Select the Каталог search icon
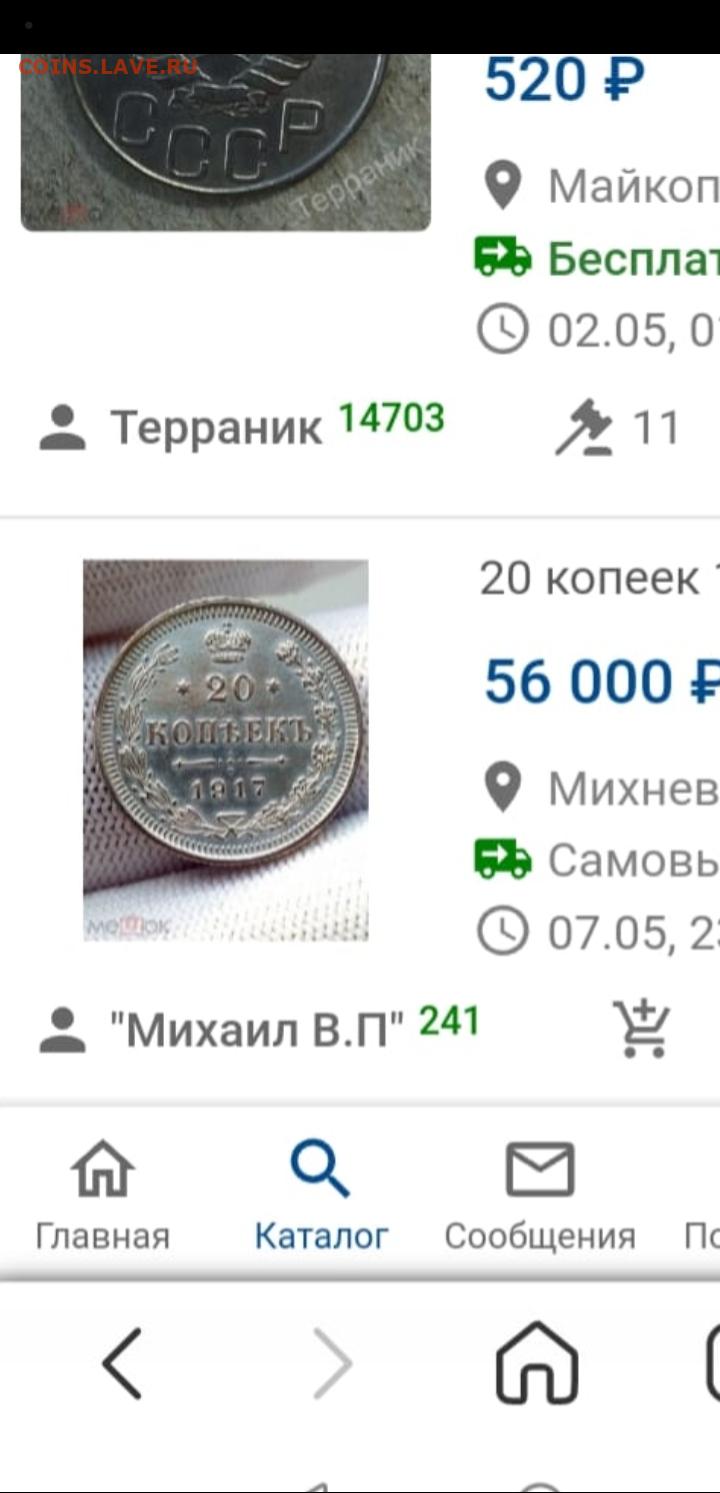 320,1169
